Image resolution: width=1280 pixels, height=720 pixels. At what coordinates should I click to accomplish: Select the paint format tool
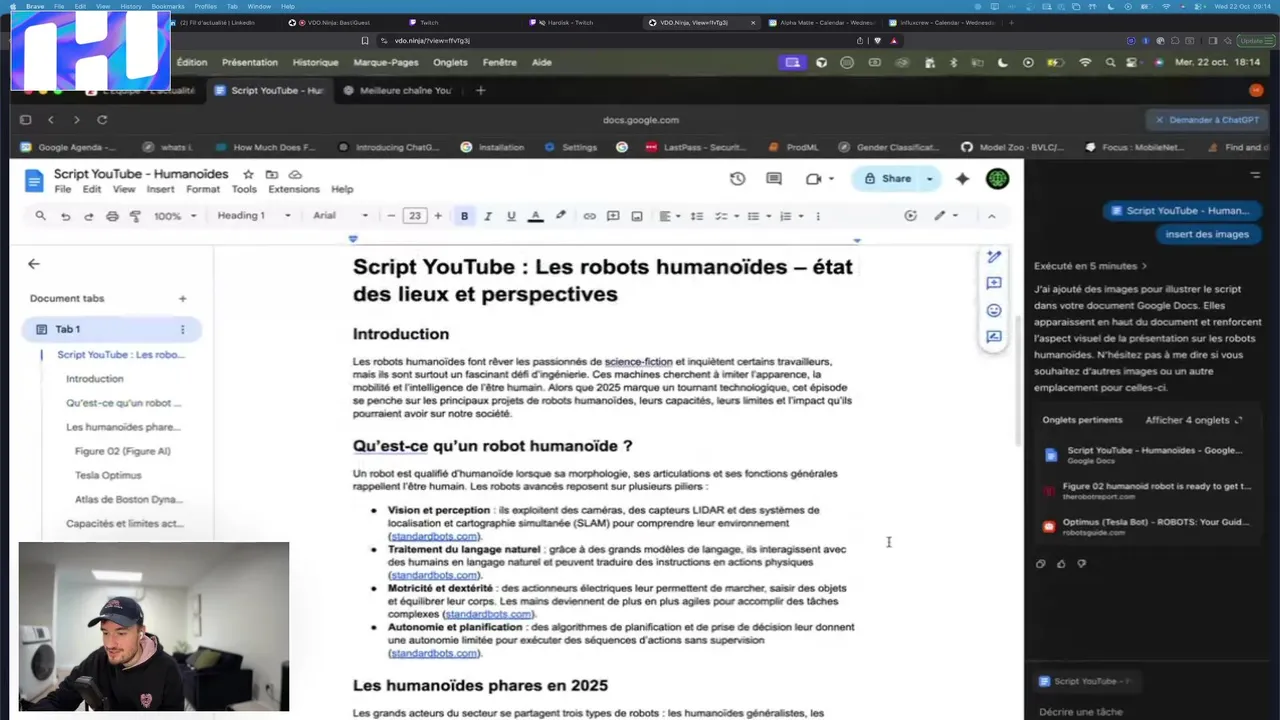point(135,216)
